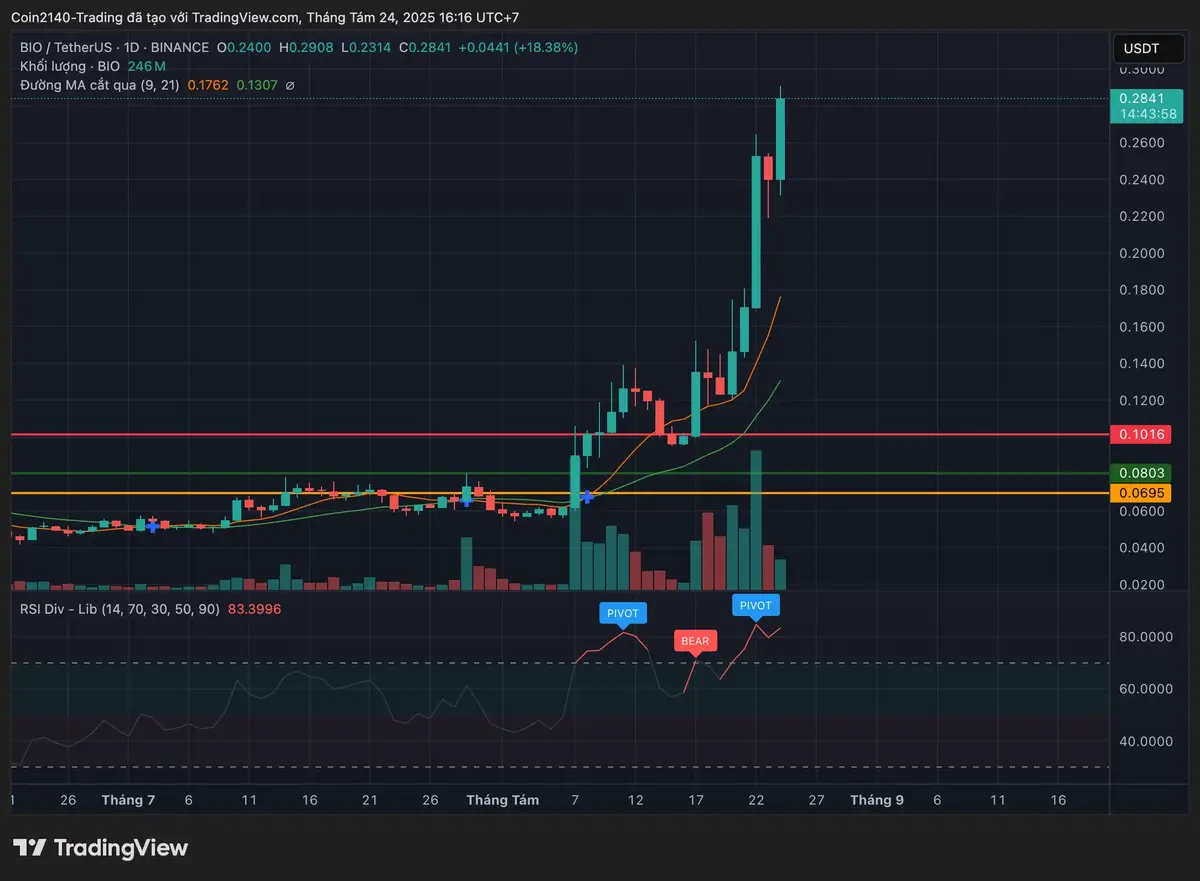
Task: Click Tháng 9 on the time axis
Action: (x=876, y=800)
